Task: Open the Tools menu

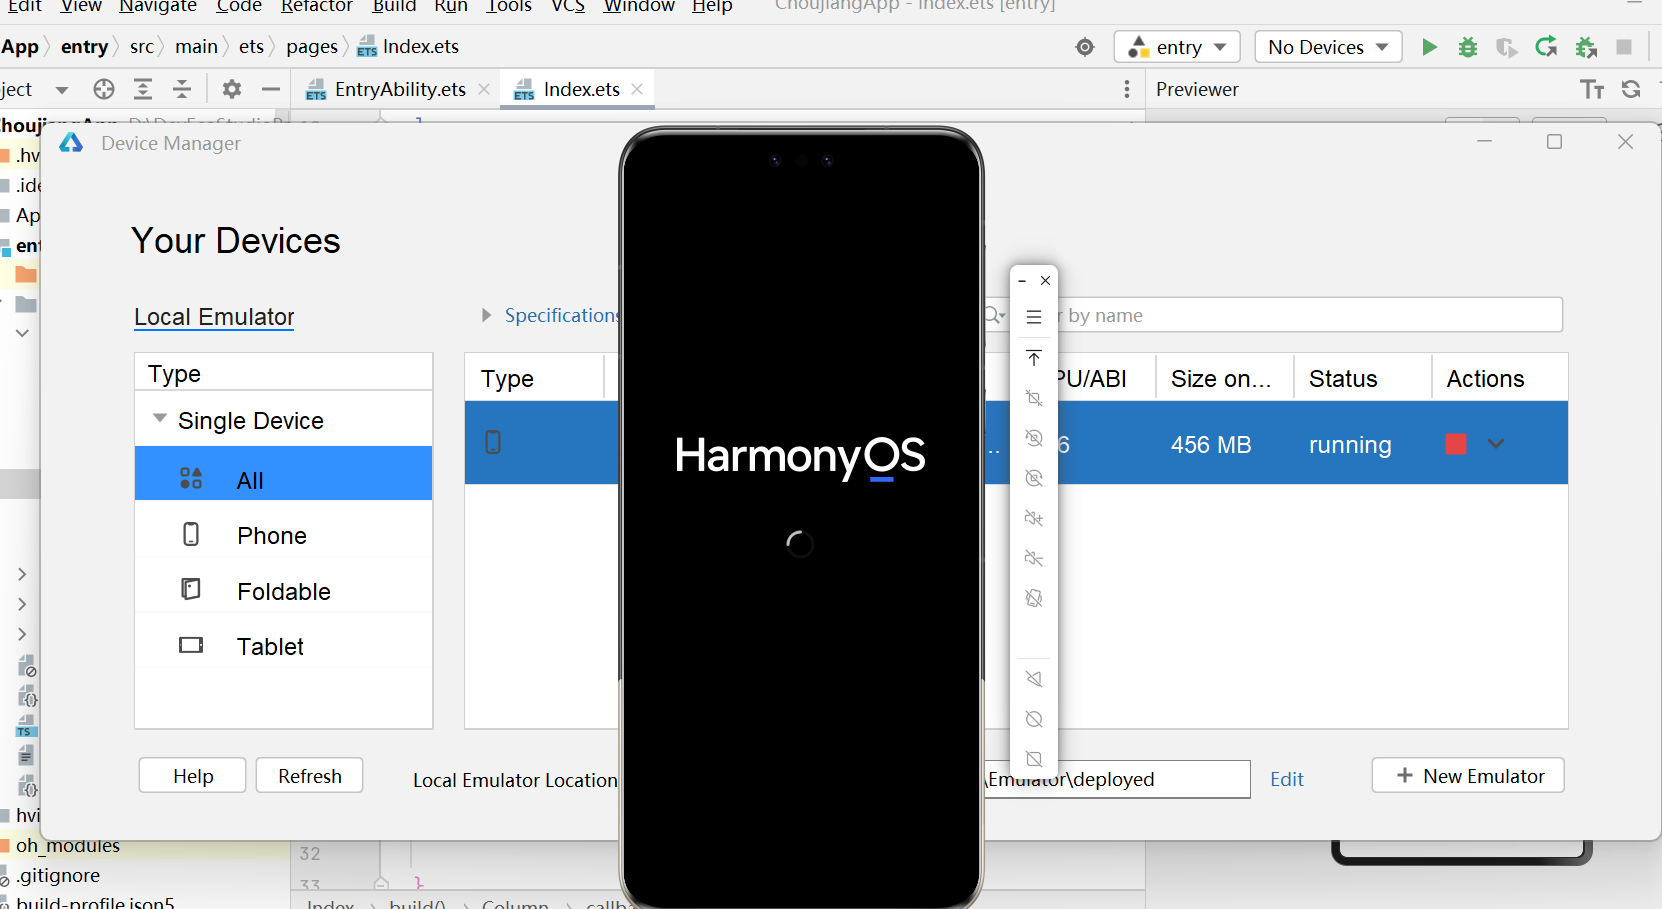Action: [509, 6]
